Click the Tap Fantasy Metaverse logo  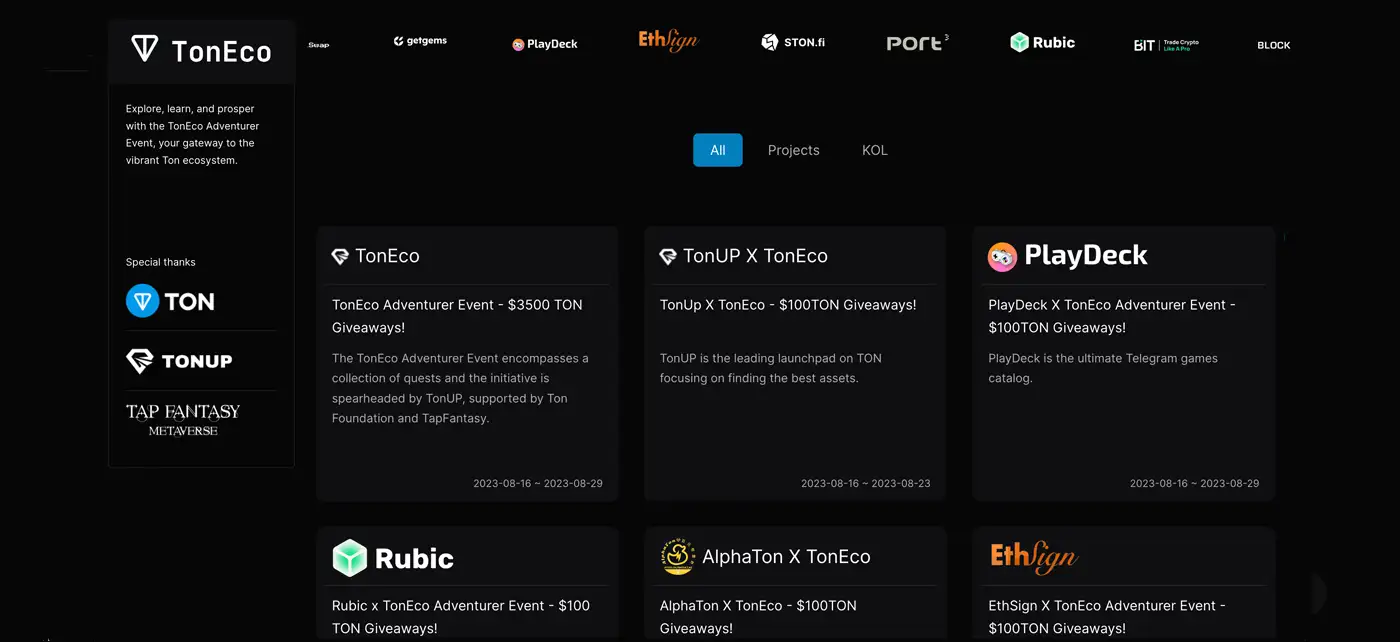(x=183, y=420)
